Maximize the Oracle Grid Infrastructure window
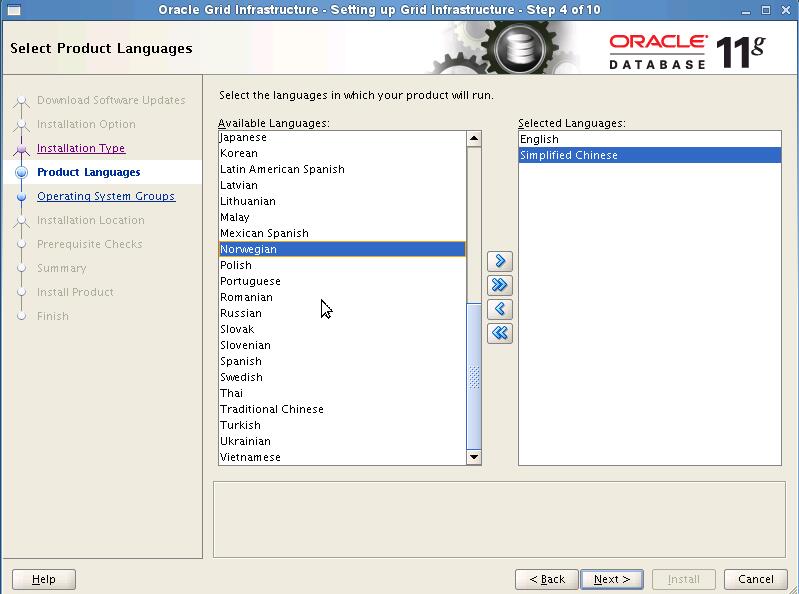 (765, 10)
